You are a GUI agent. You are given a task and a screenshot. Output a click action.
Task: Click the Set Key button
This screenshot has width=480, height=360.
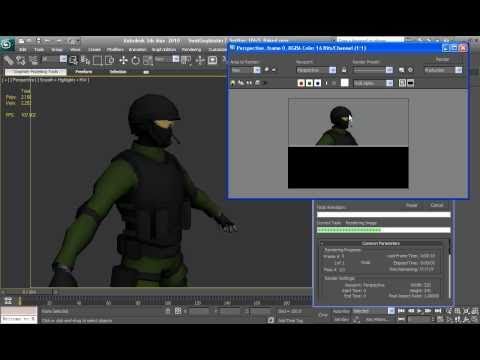pyautogui.click(x=341, y=319)
